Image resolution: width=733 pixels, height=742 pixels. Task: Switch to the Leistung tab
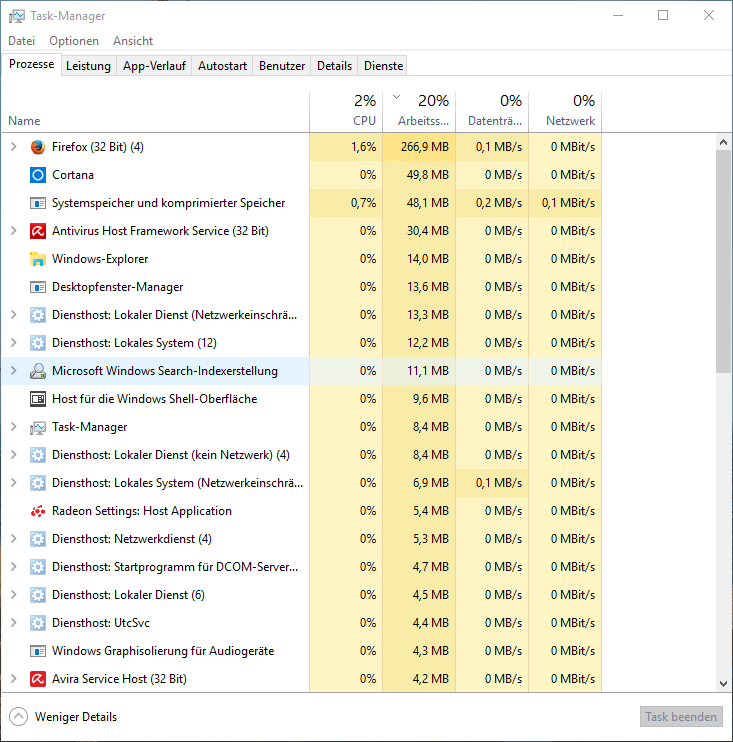pyautogui.click(x=88, y=66)
